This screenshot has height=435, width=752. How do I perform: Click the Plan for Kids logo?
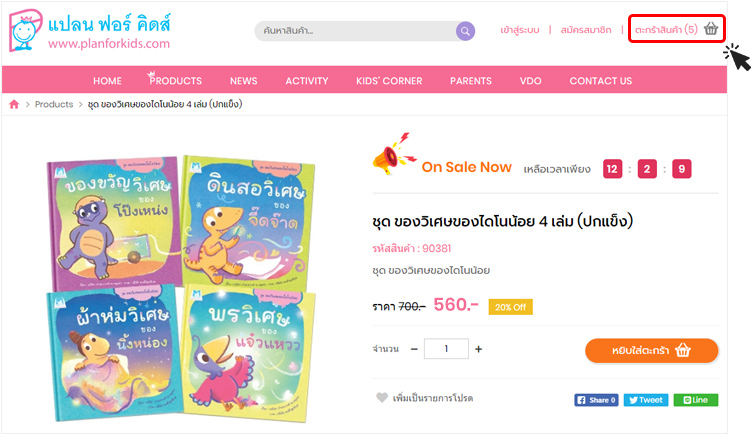(90, 30)
